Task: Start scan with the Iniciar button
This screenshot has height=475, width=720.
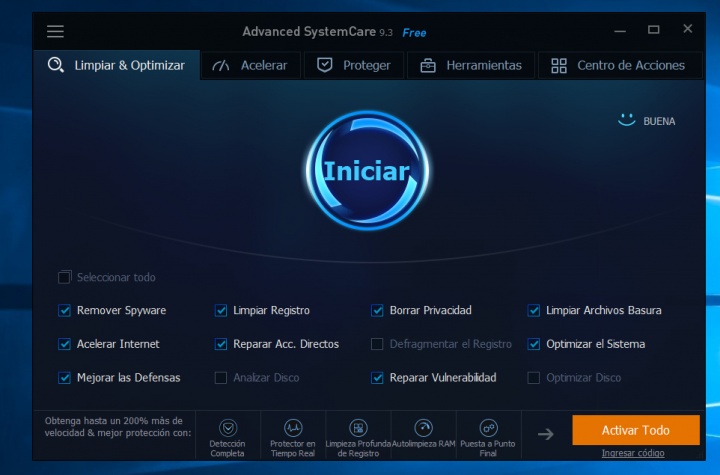Action: pos(367,170)
